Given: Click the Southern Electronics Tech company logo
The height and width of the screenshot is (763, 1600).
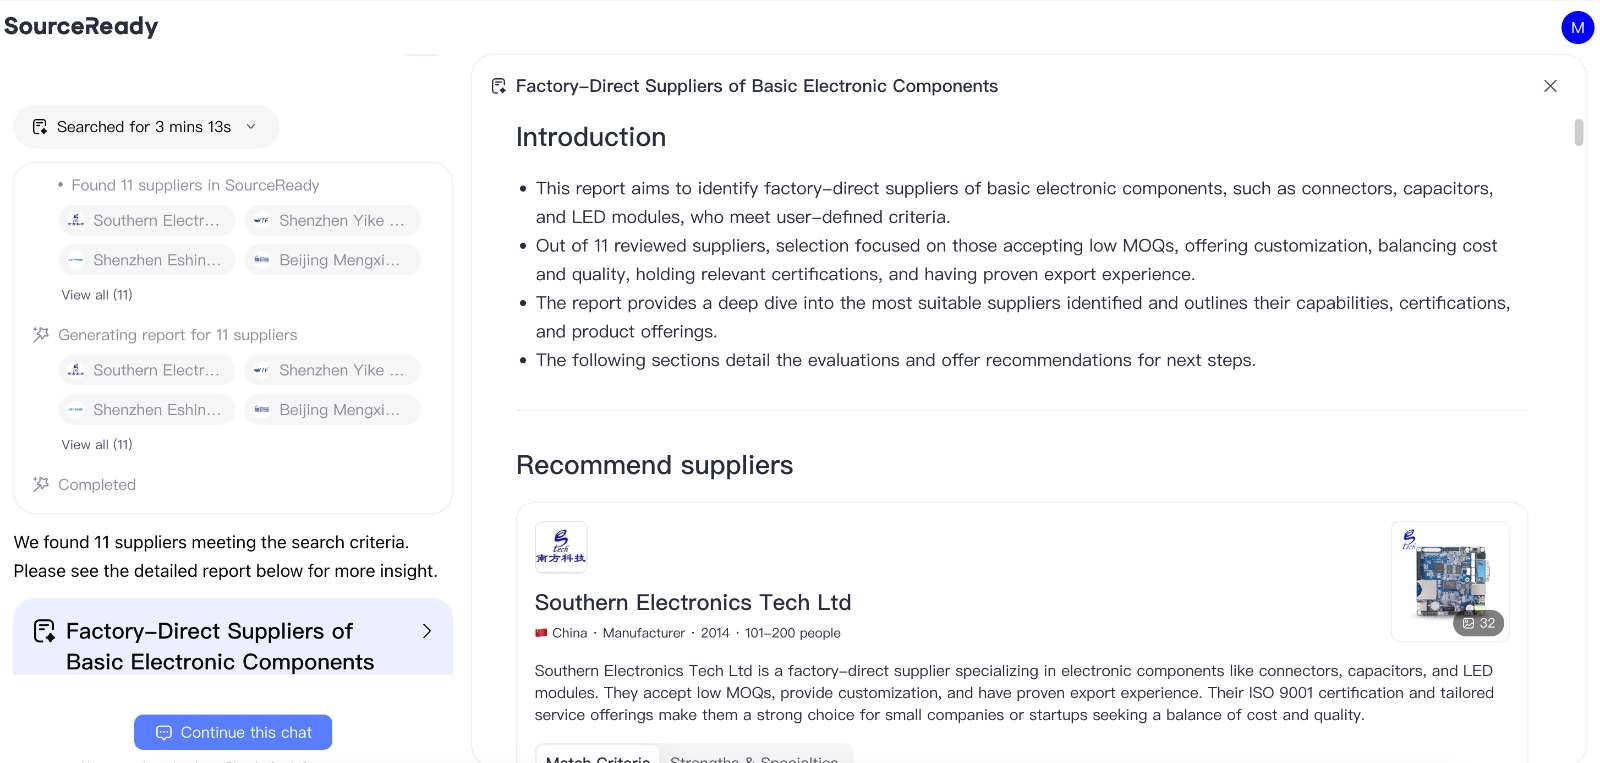Looking at the screenshot, I should (561, 547).
